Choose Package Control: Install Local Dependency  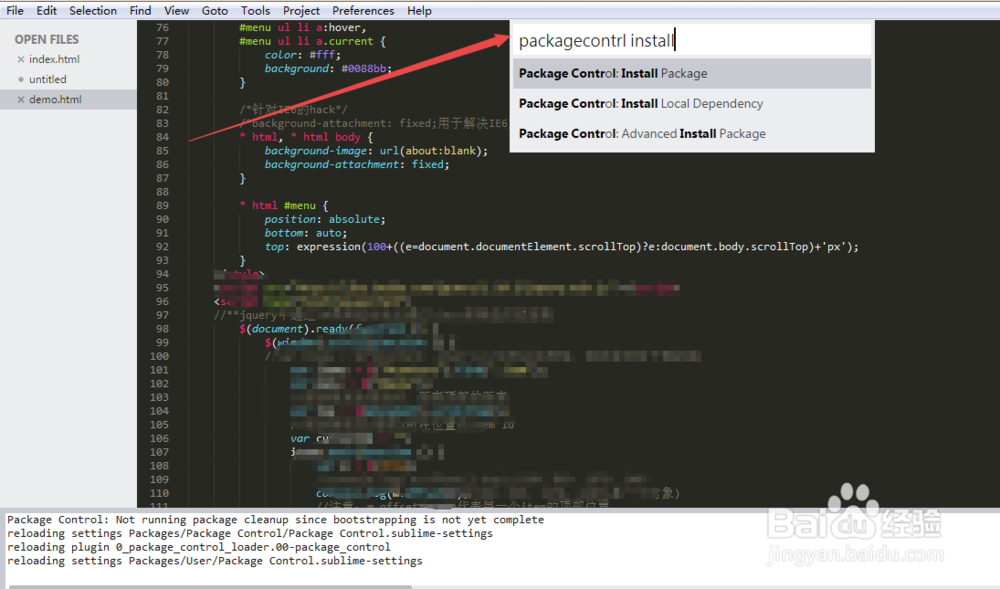tap(639, 103)
